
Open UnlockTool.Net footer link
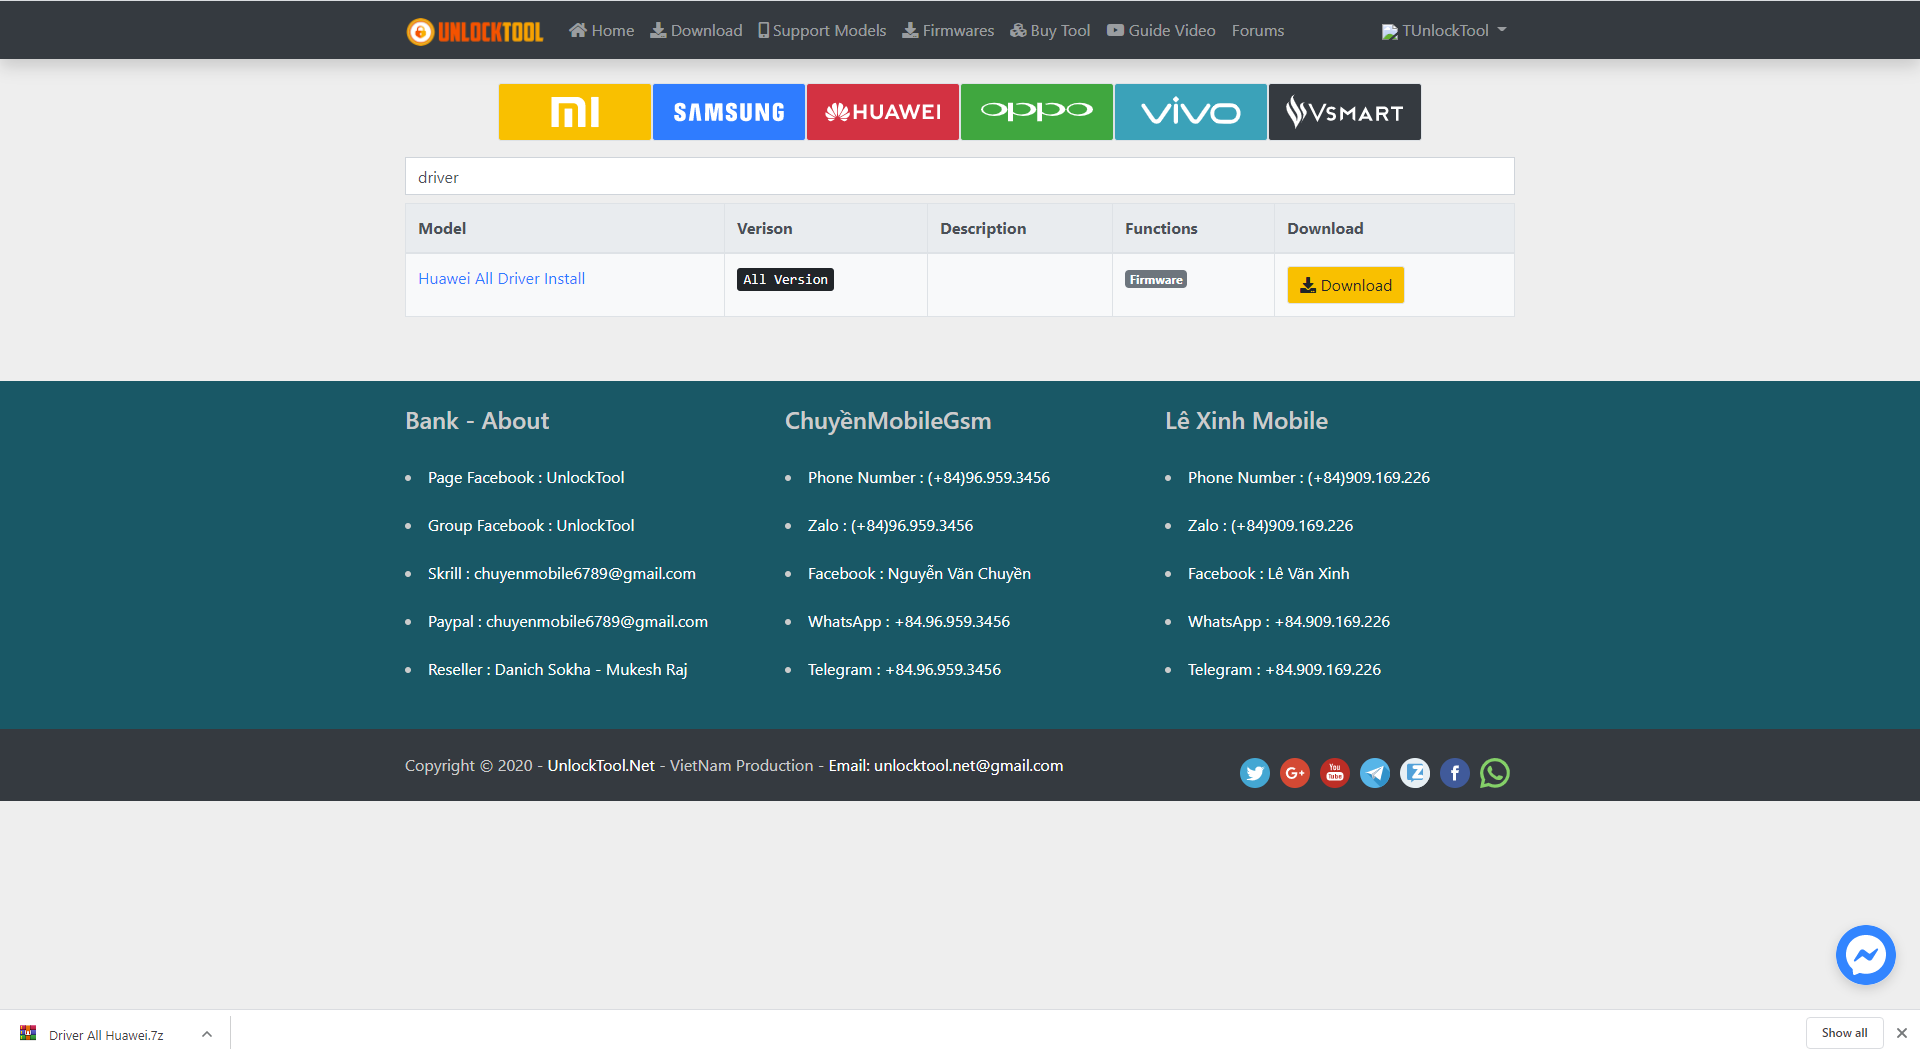(601, 766)
